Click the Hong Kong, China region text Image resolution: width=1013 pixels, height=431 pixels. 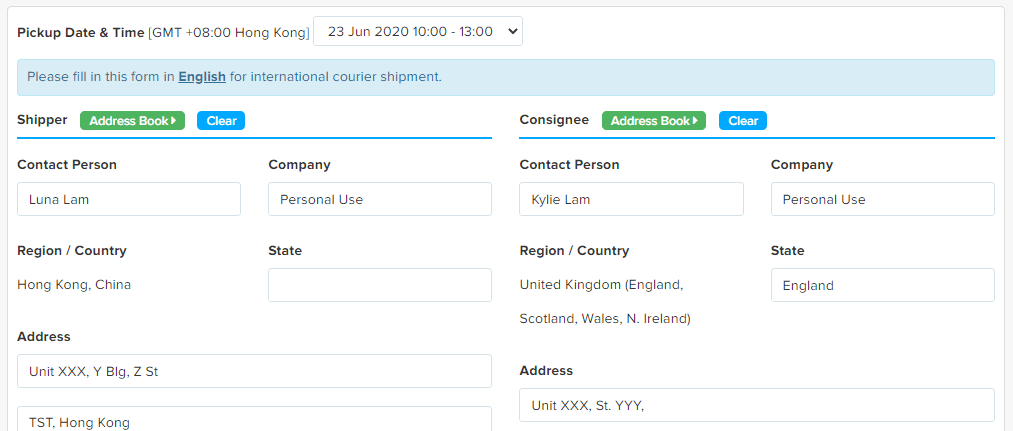[x=74, y=284]
